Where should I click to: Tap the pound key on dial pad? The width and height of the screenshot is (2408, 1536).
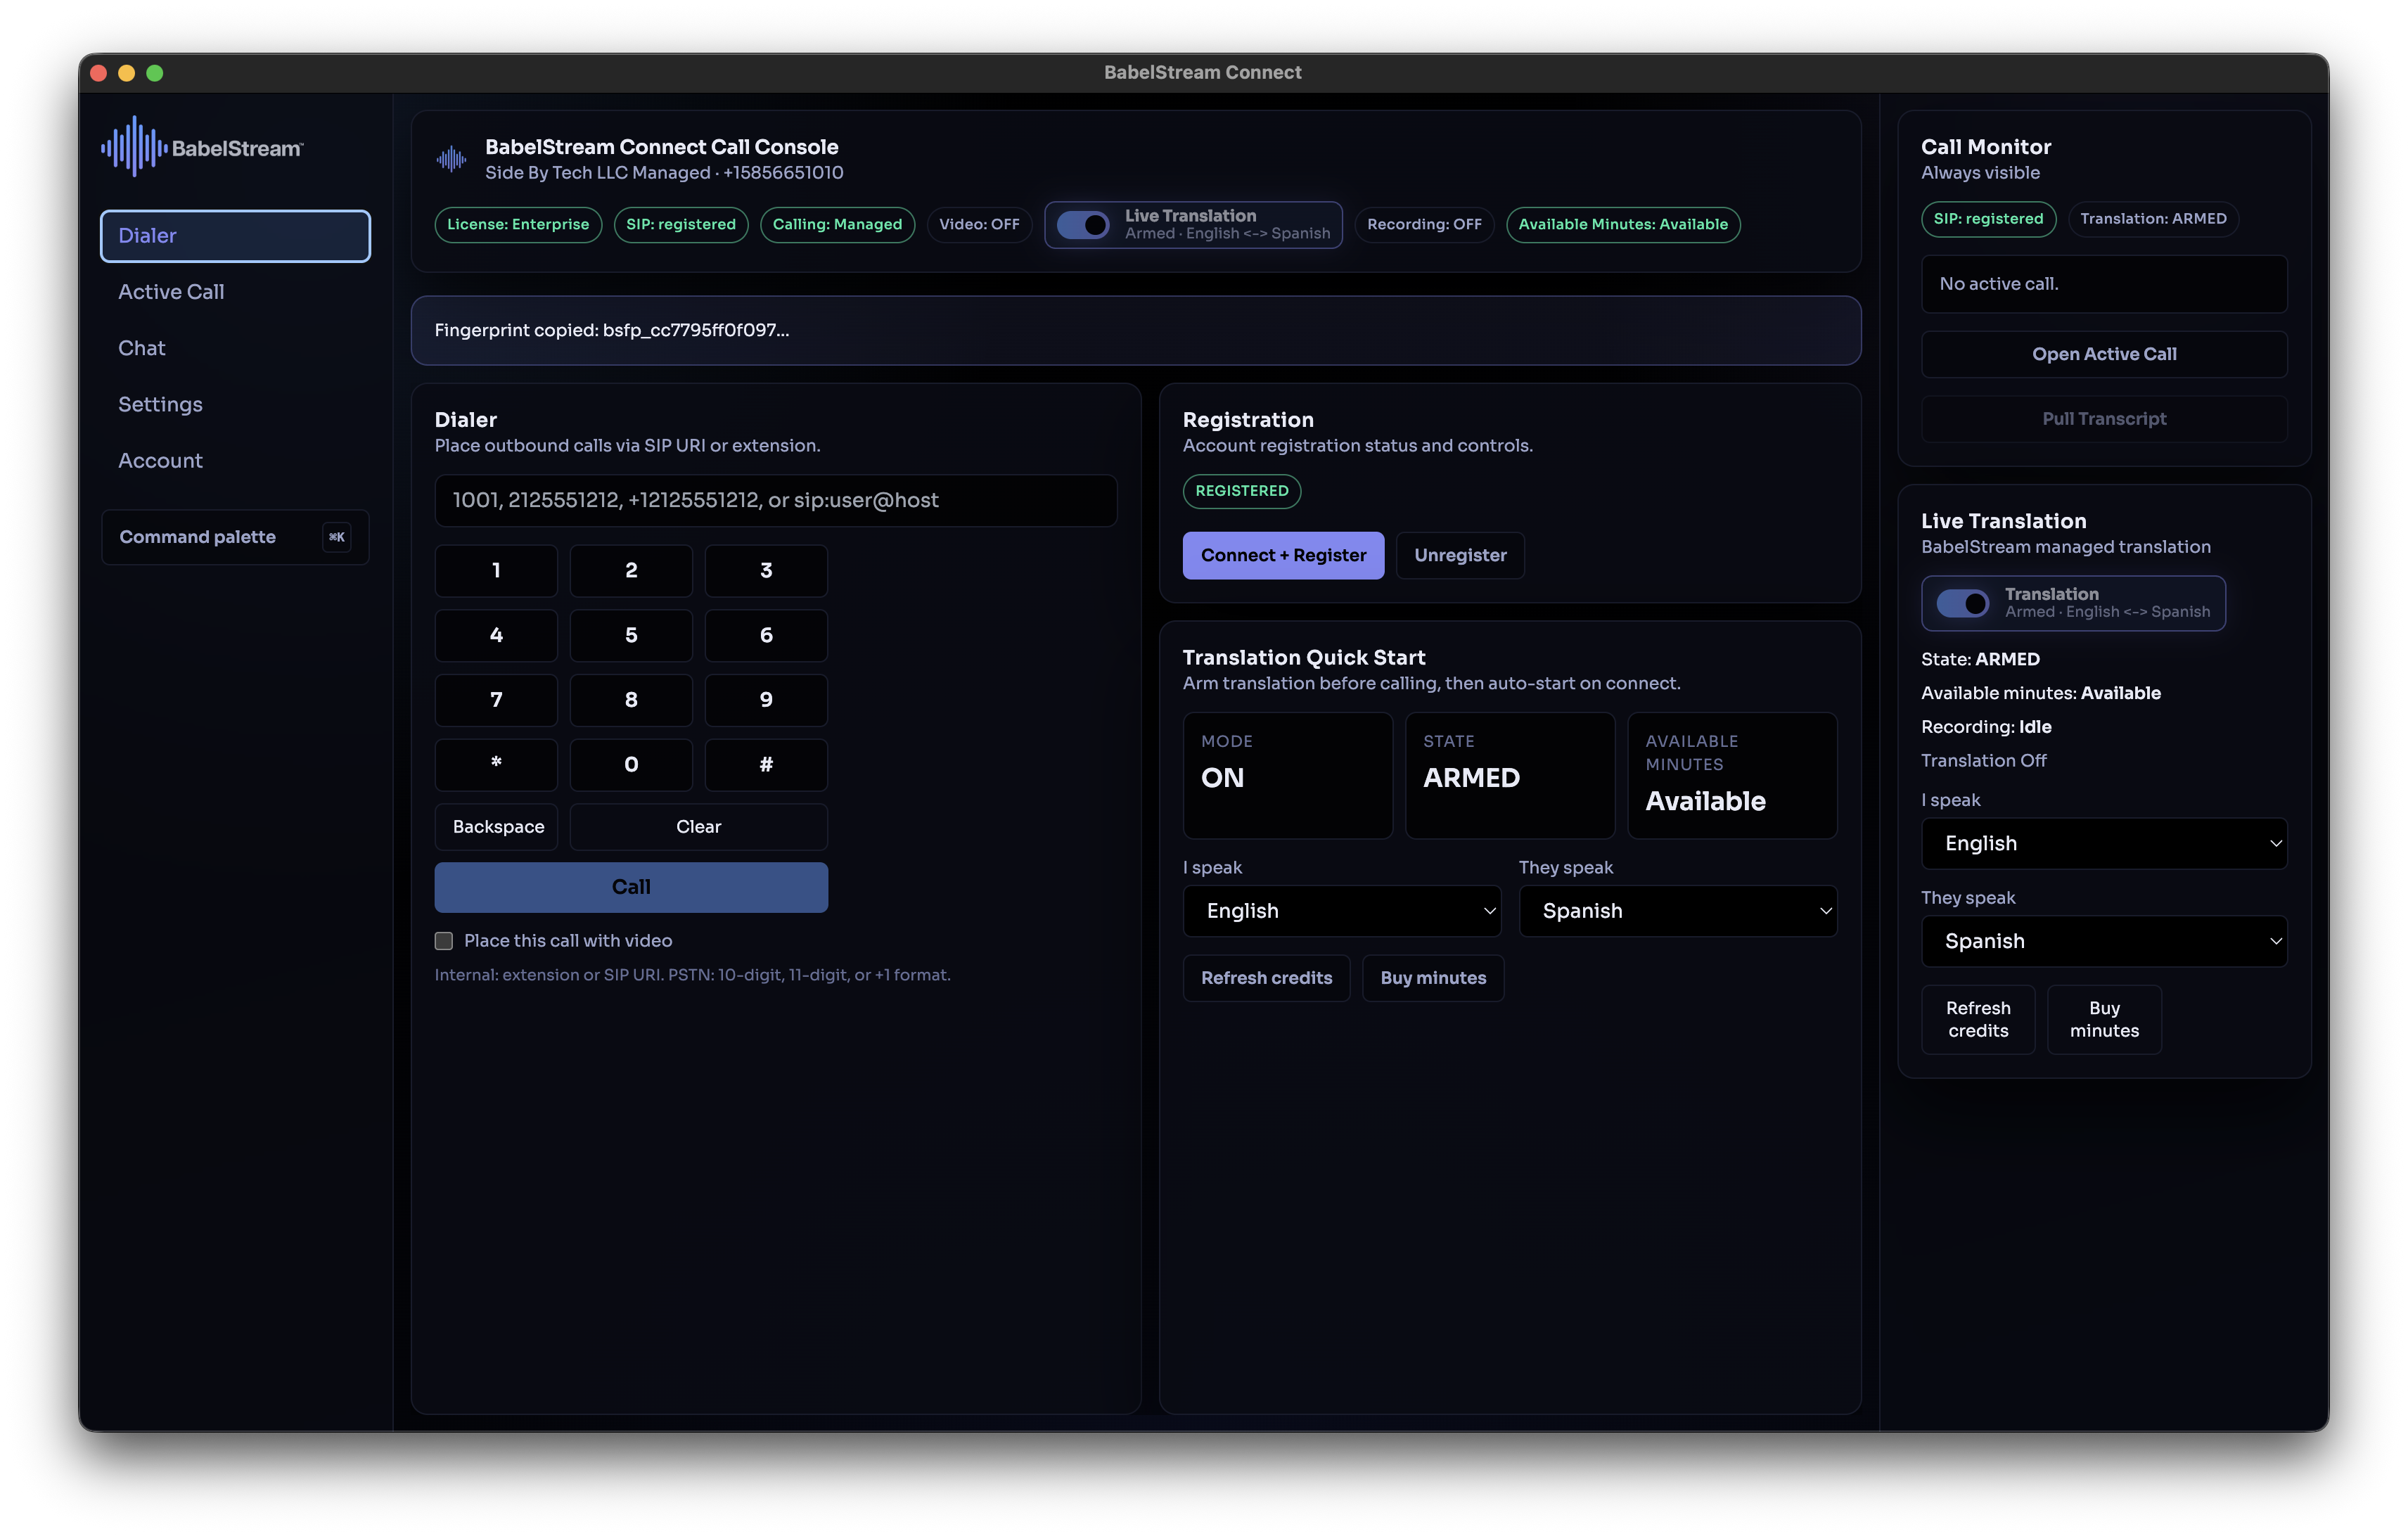pyautogui.click(x=766, y=765)
